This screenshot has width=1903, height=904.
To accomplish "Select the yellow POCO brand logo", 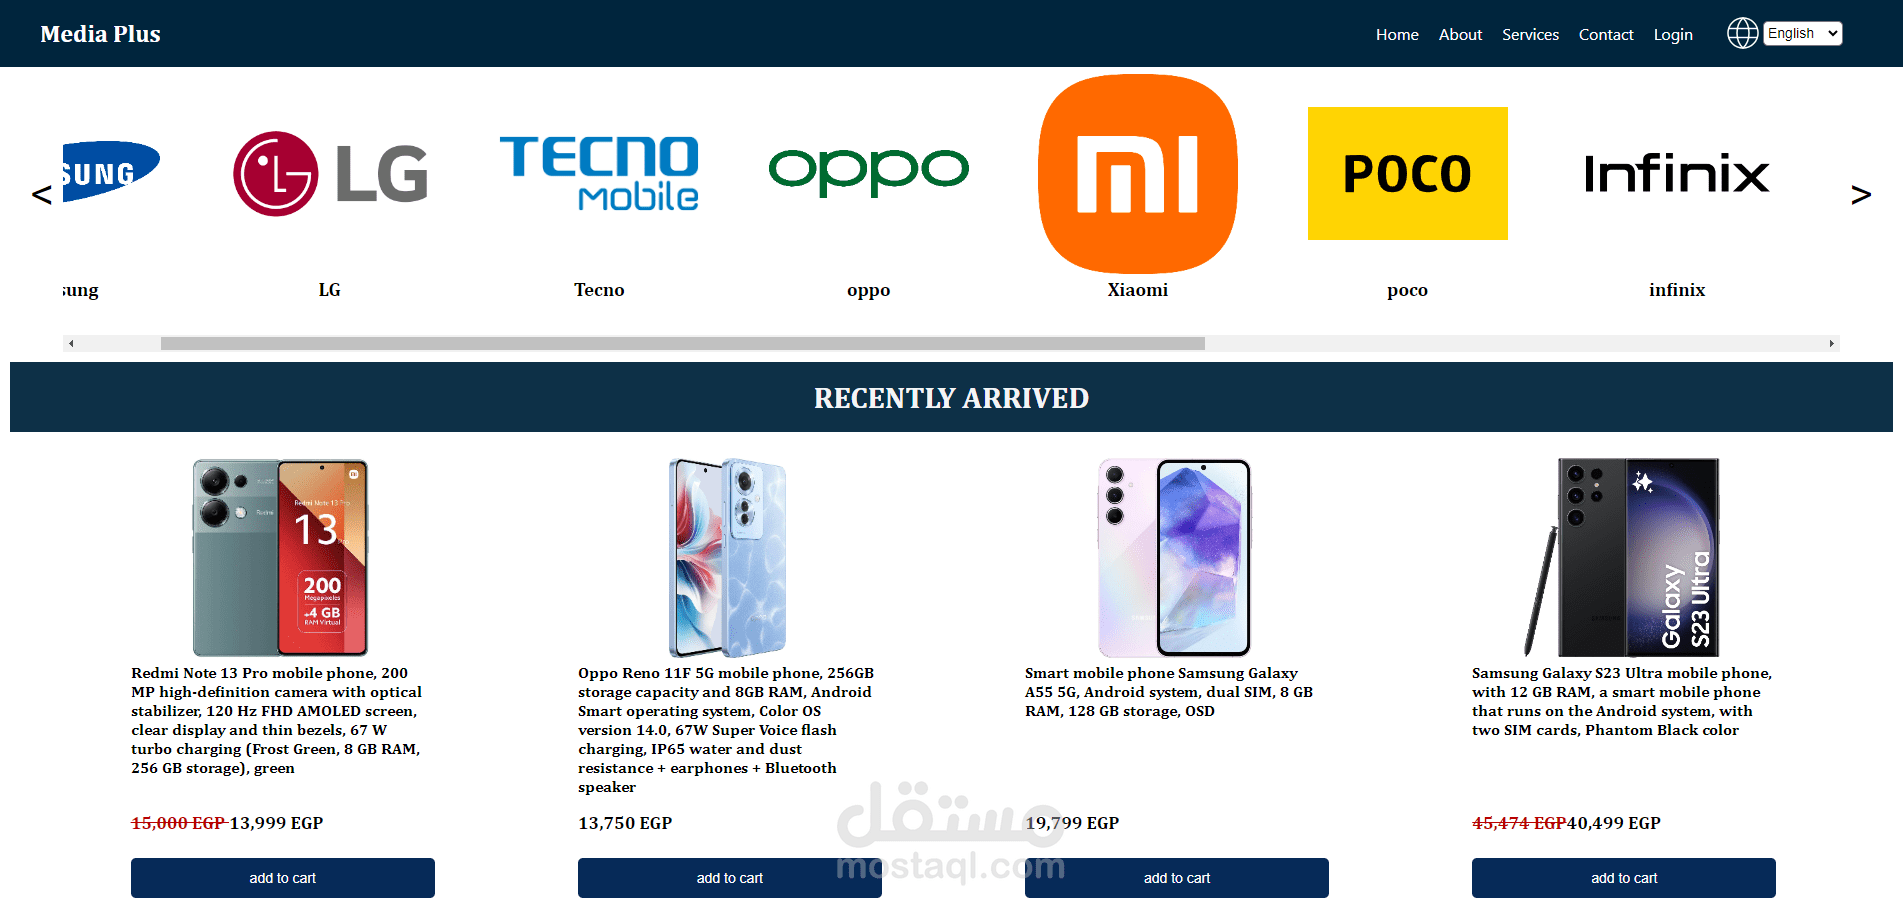I will tap(1407, 173).
